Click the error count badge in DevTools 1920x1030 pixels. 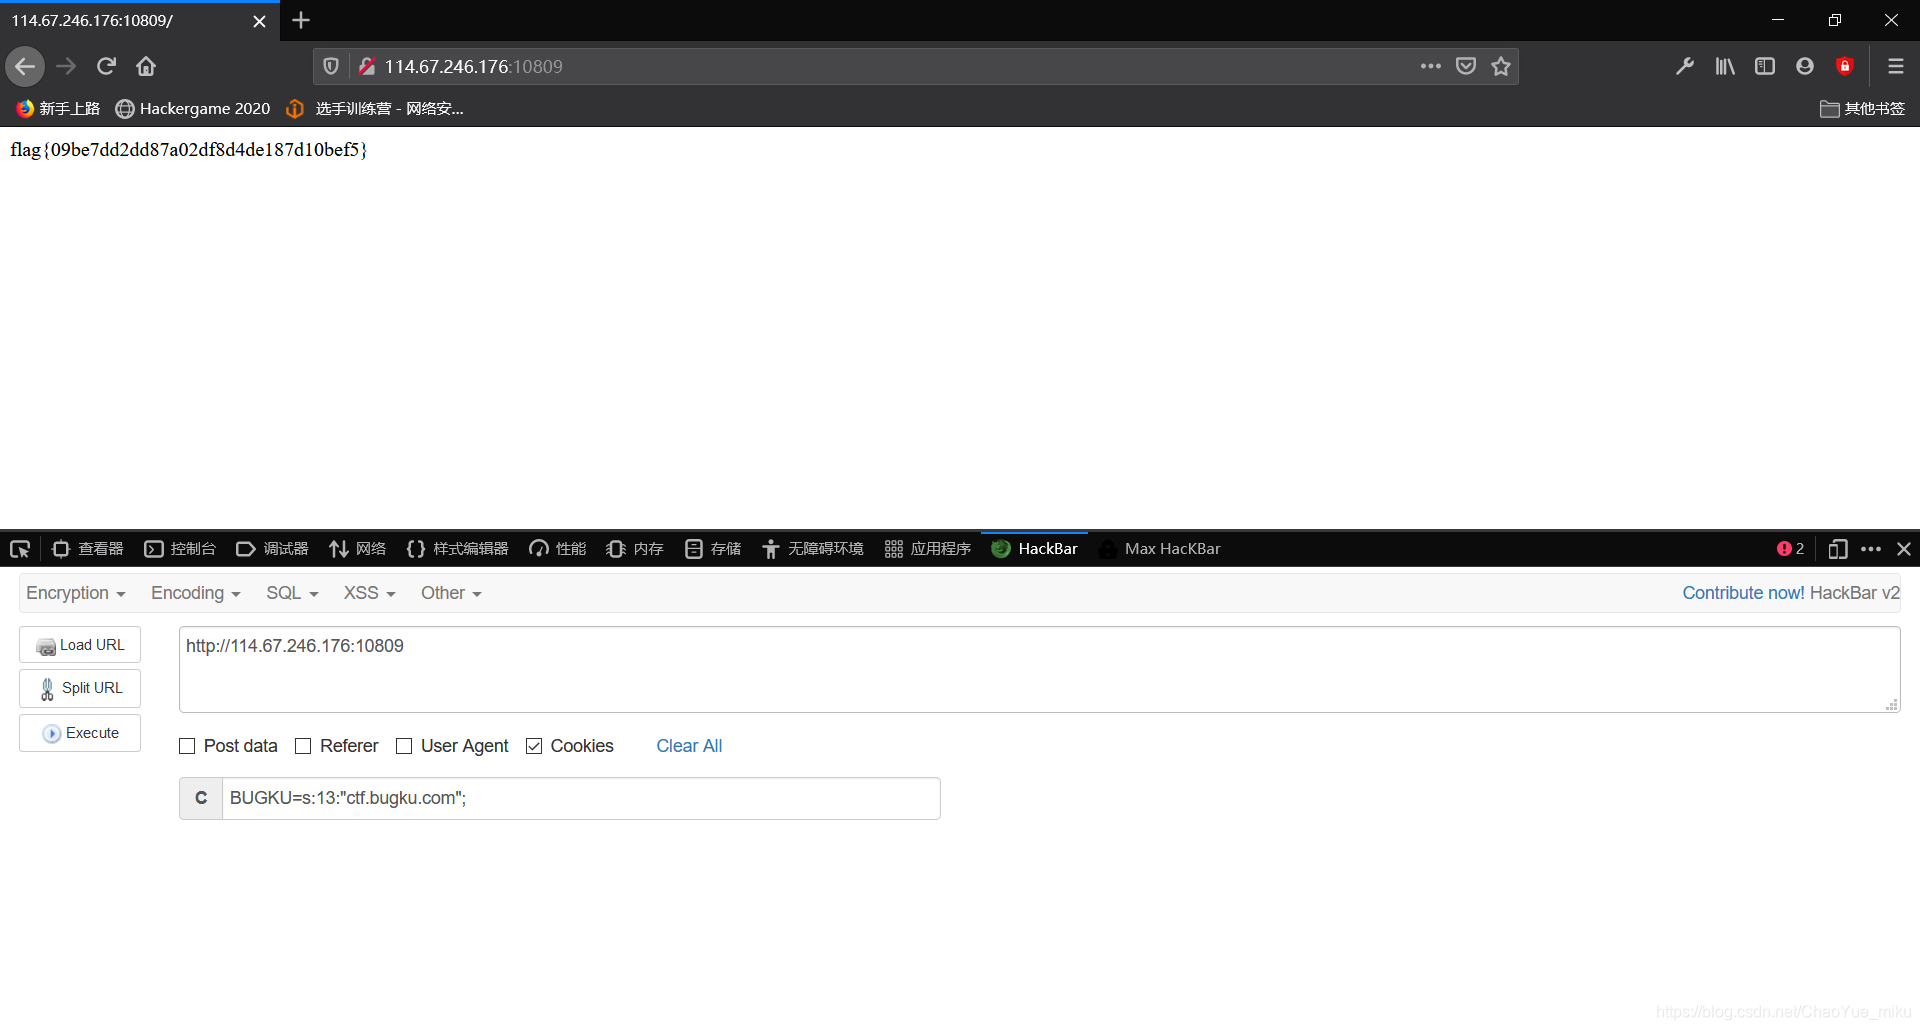1789,548
